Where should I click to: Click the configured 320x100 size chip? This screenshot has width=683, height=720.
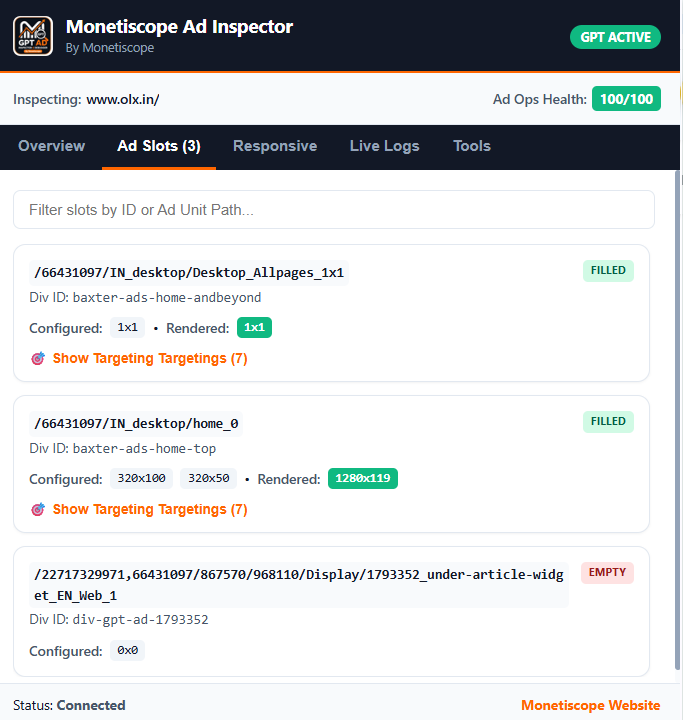[x=141, y=478]
